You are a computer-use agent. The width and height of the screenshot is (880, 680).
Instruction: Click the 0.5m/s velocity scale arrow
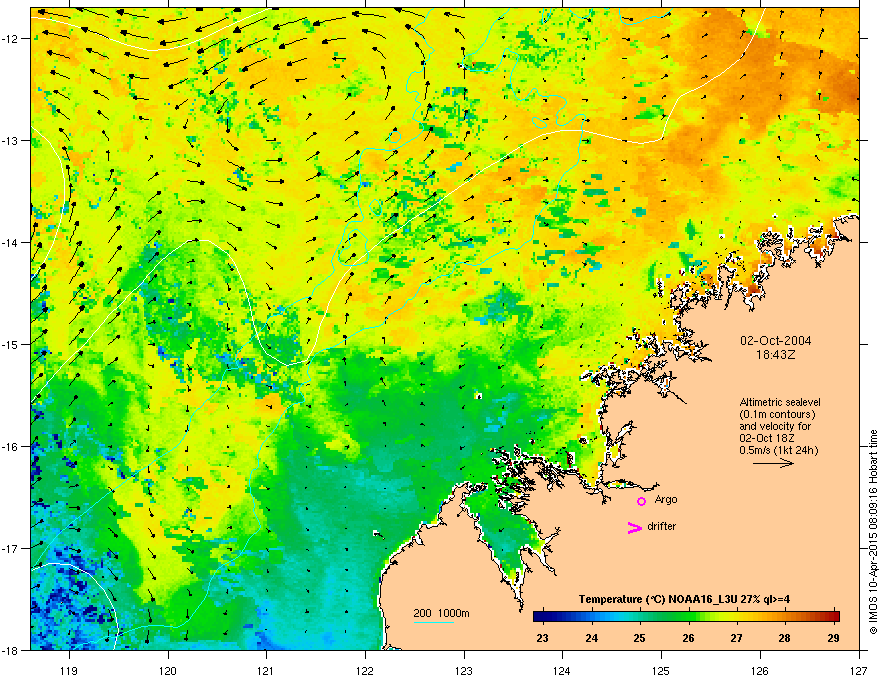tap(773, 463)
